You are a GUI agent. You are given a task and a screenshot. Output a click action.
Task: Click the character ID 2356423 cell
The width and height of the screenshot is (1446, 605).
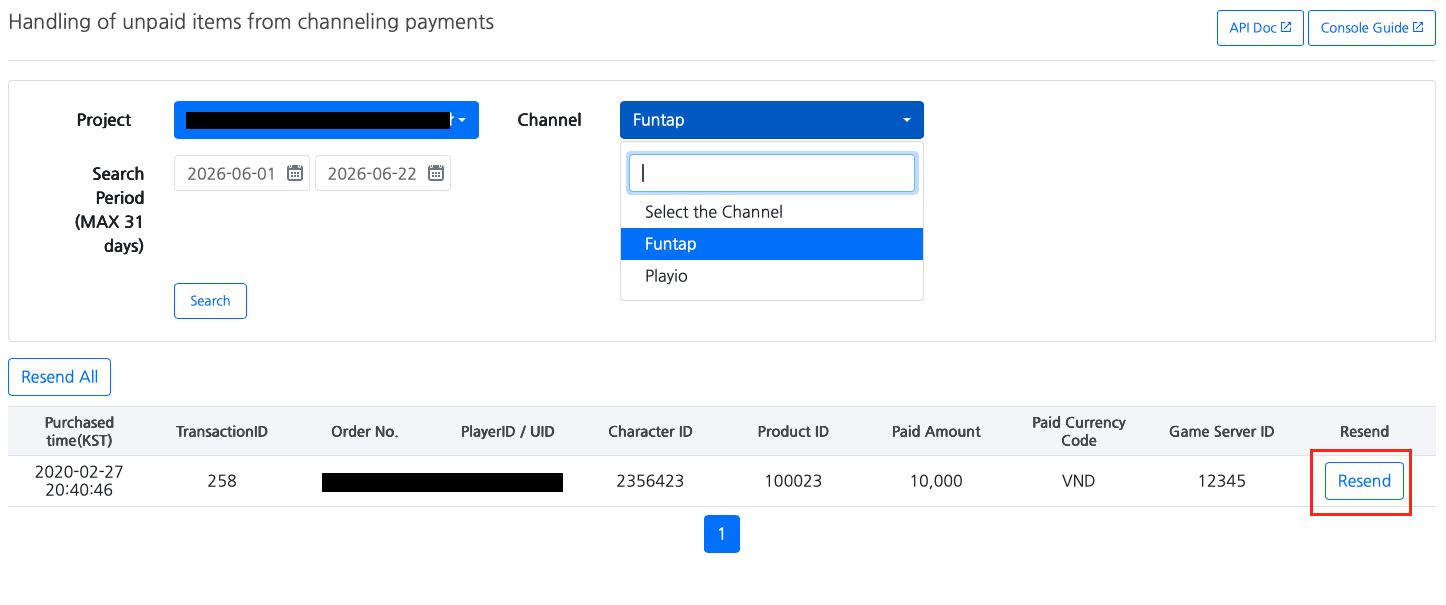click(650, 481)
